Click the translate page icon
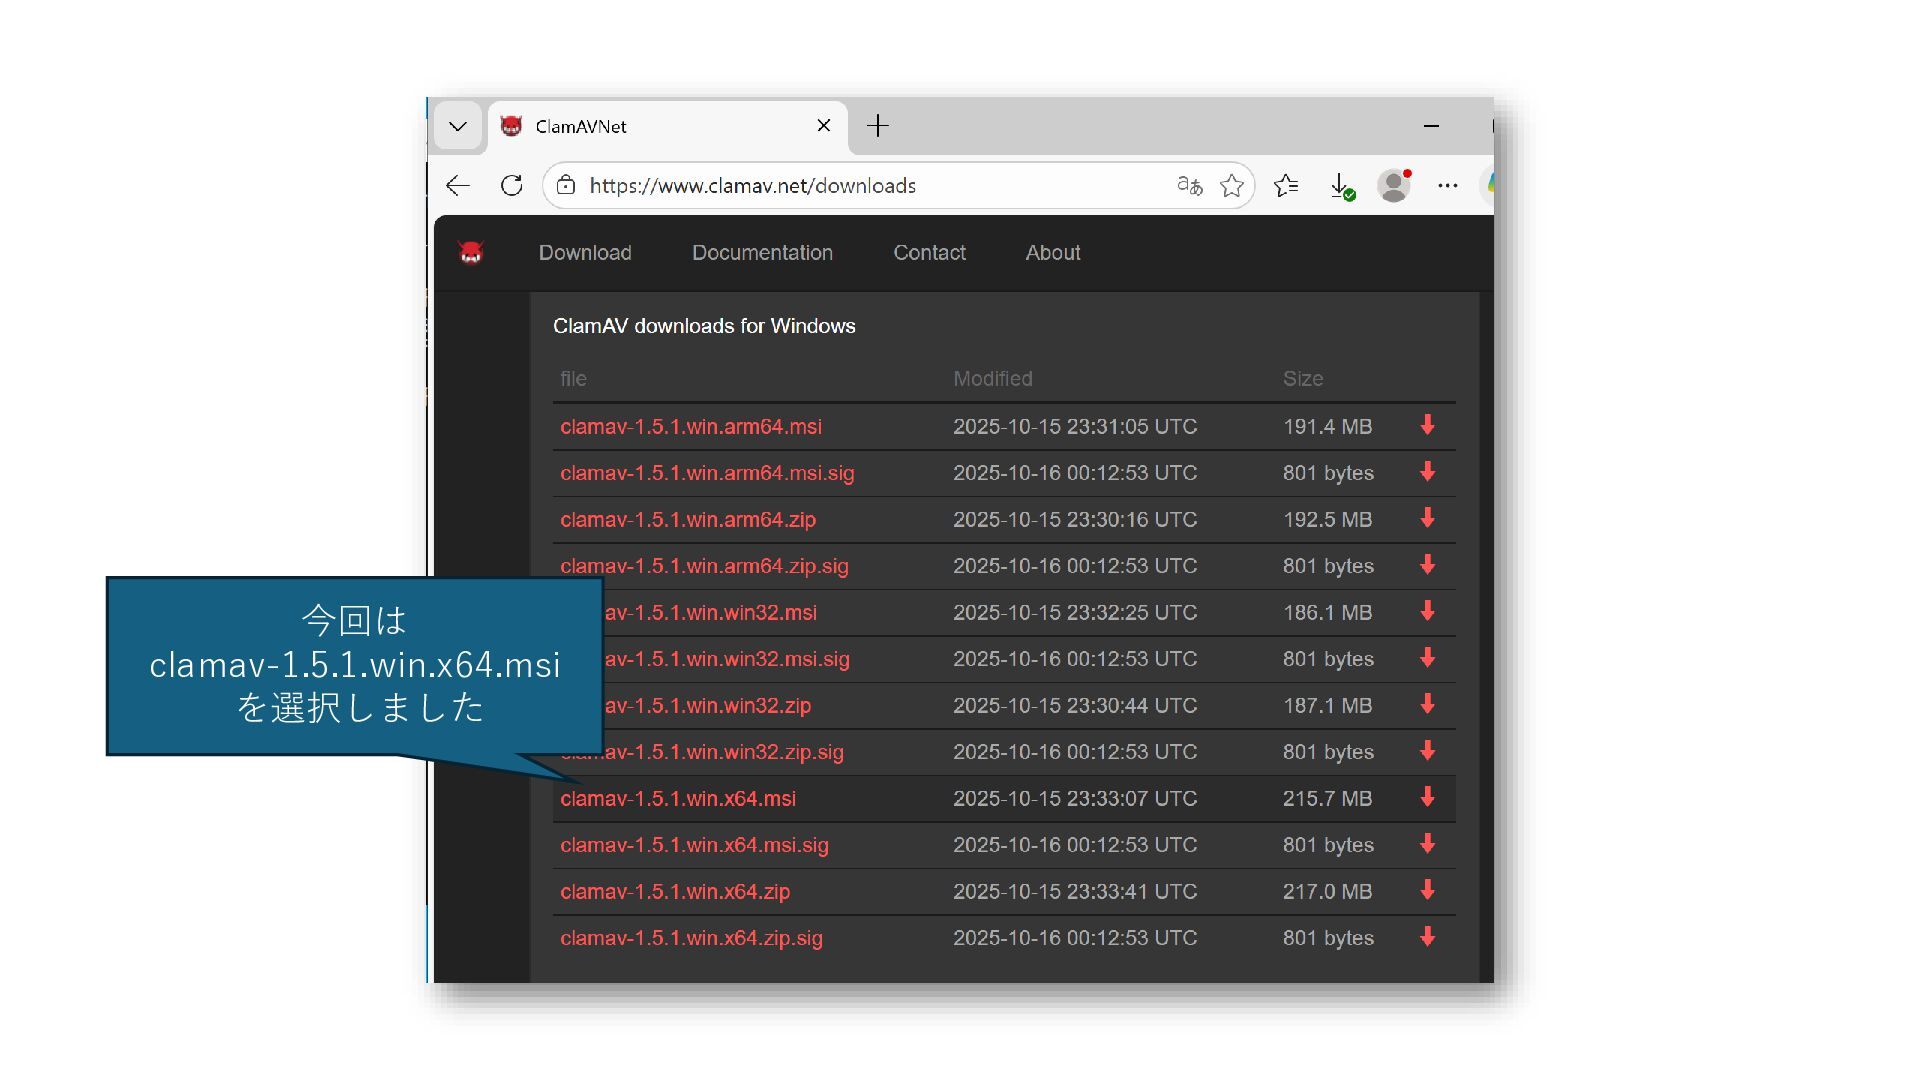The image size is (1920, 1080). tap(1189, 186)
